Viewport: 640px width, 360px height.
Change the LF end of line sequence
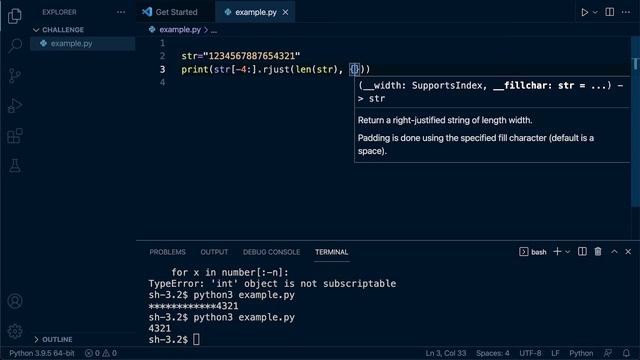click(556, 353)
